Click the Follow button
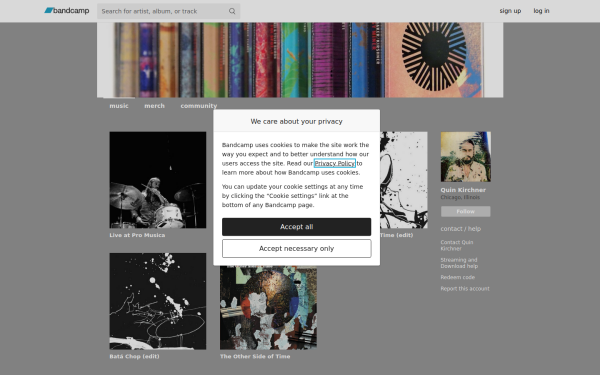 pos(466,212)
